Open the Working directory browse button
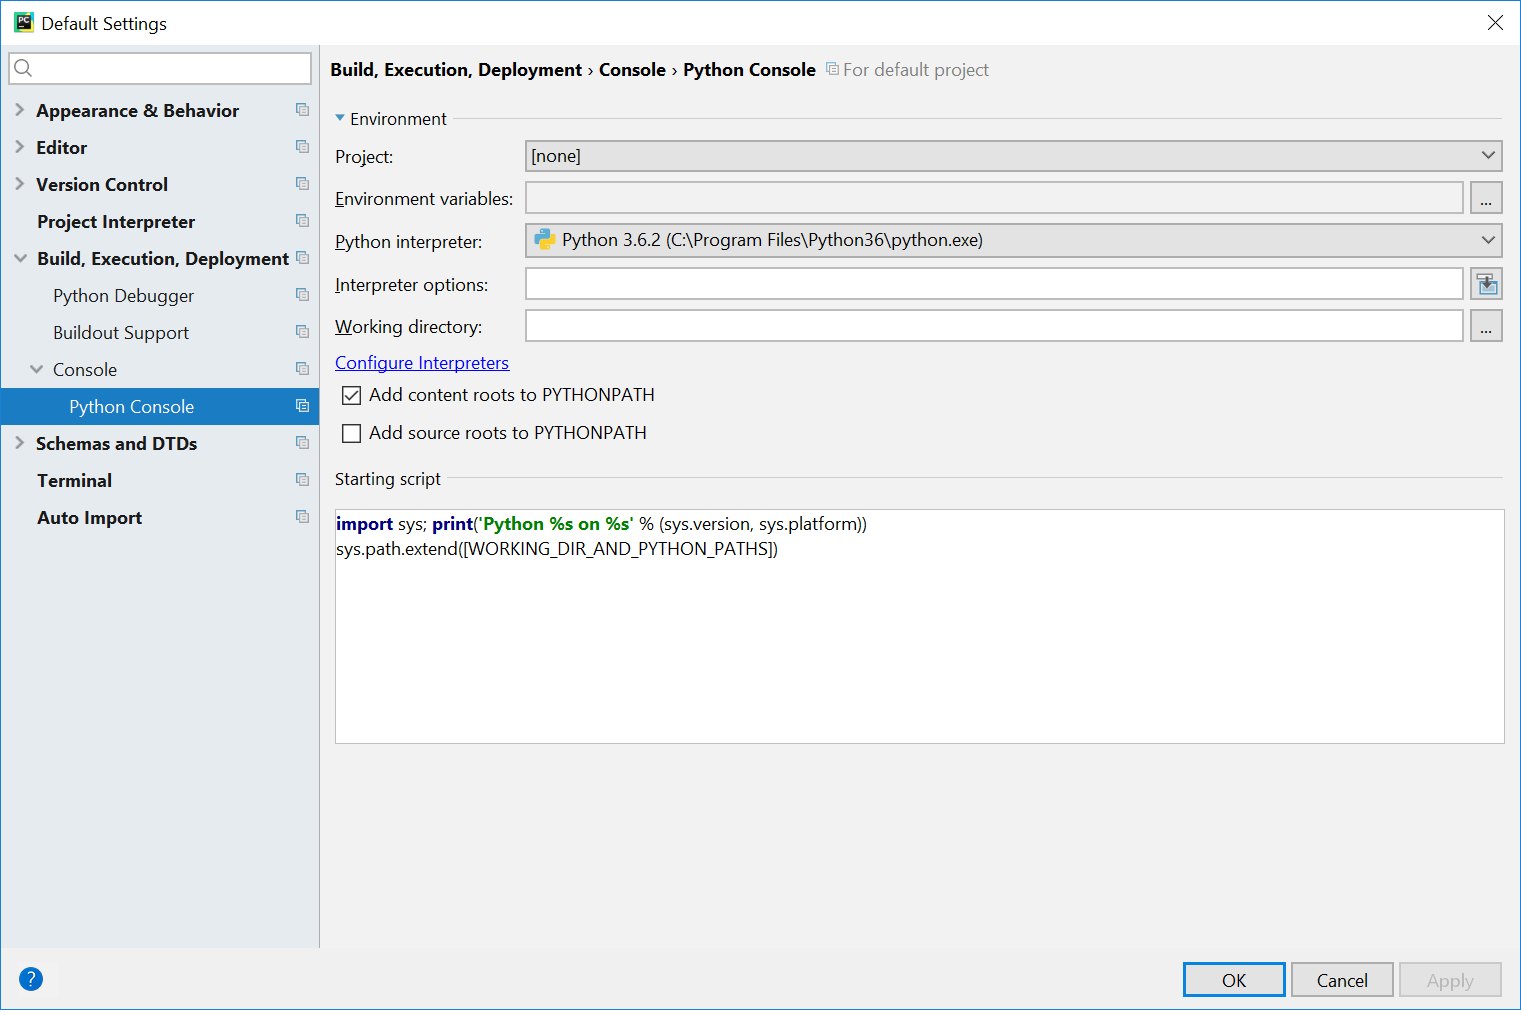The height and width of the screenshot is (1015, 1521). 1486,326
